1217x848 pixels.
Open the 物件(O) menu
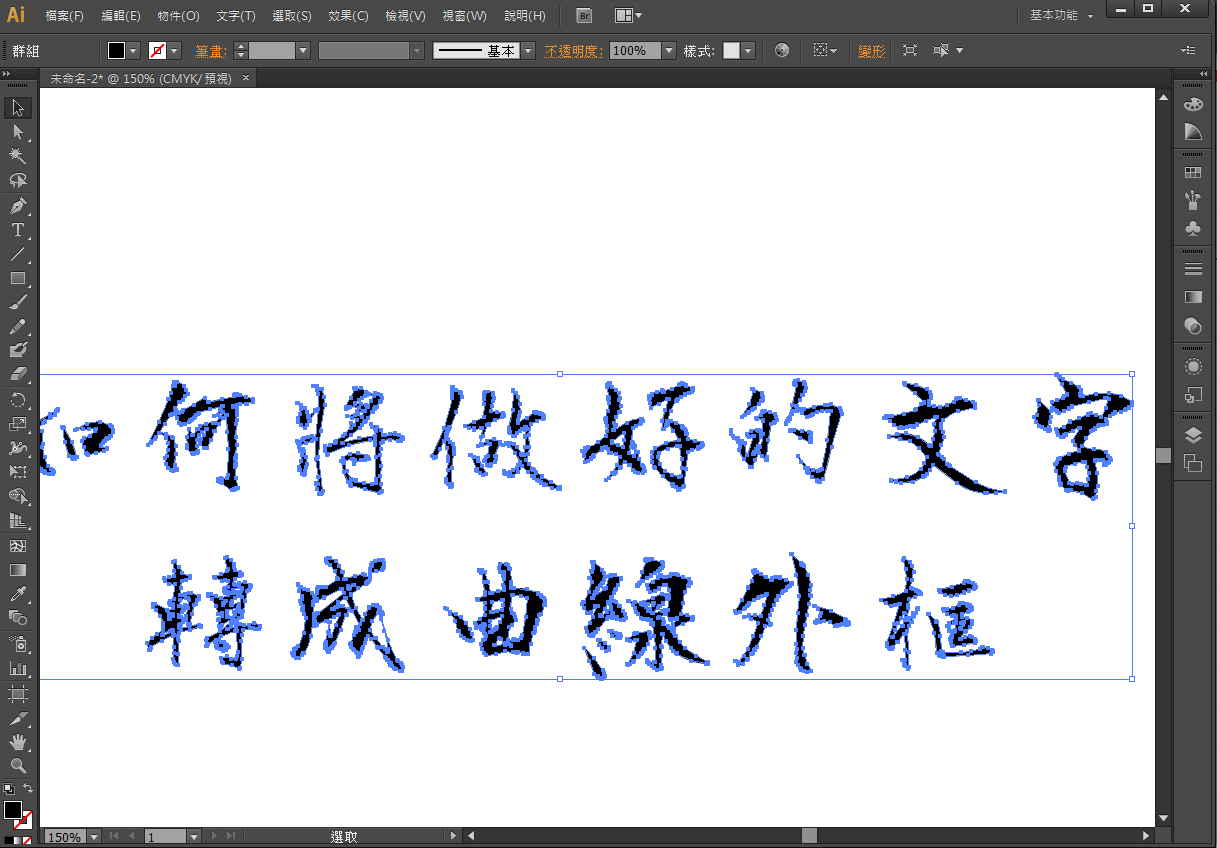[x=179, y=16]
